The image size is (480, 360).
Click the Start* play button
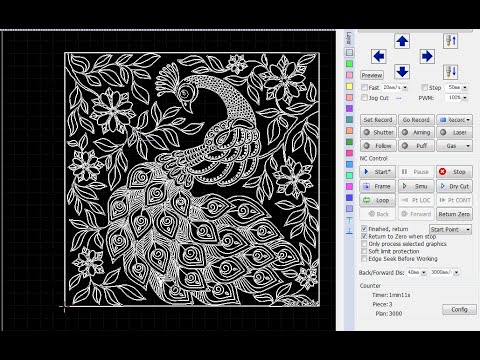[378, 172]
